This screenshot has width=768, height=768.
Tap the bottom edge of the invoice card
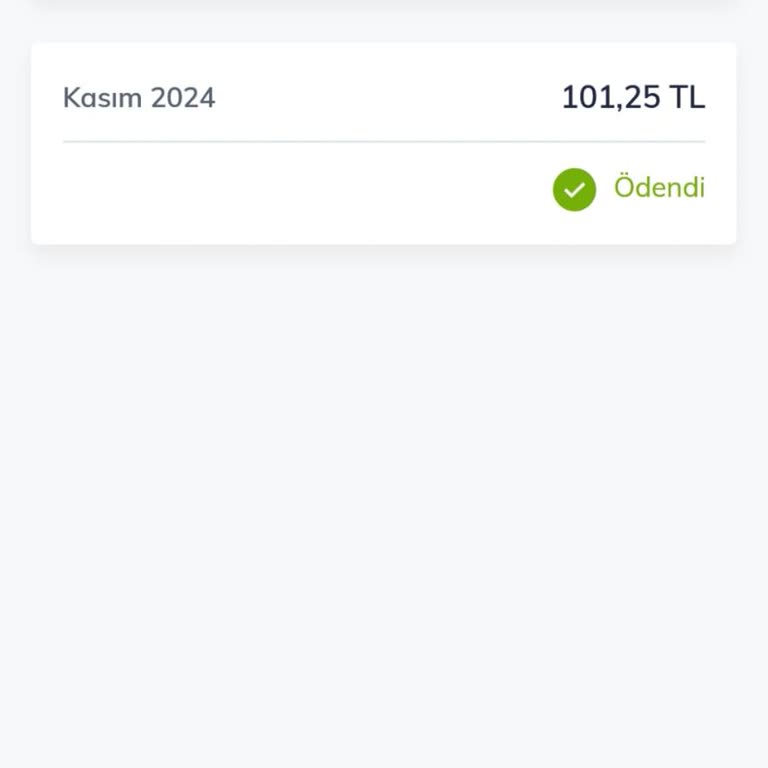383,240
